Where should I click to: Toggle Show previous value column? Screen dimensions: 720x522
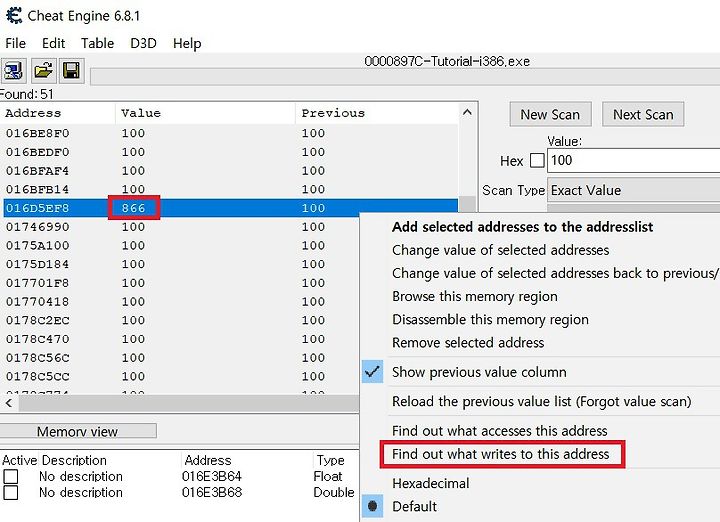click(x=479, y=372)
